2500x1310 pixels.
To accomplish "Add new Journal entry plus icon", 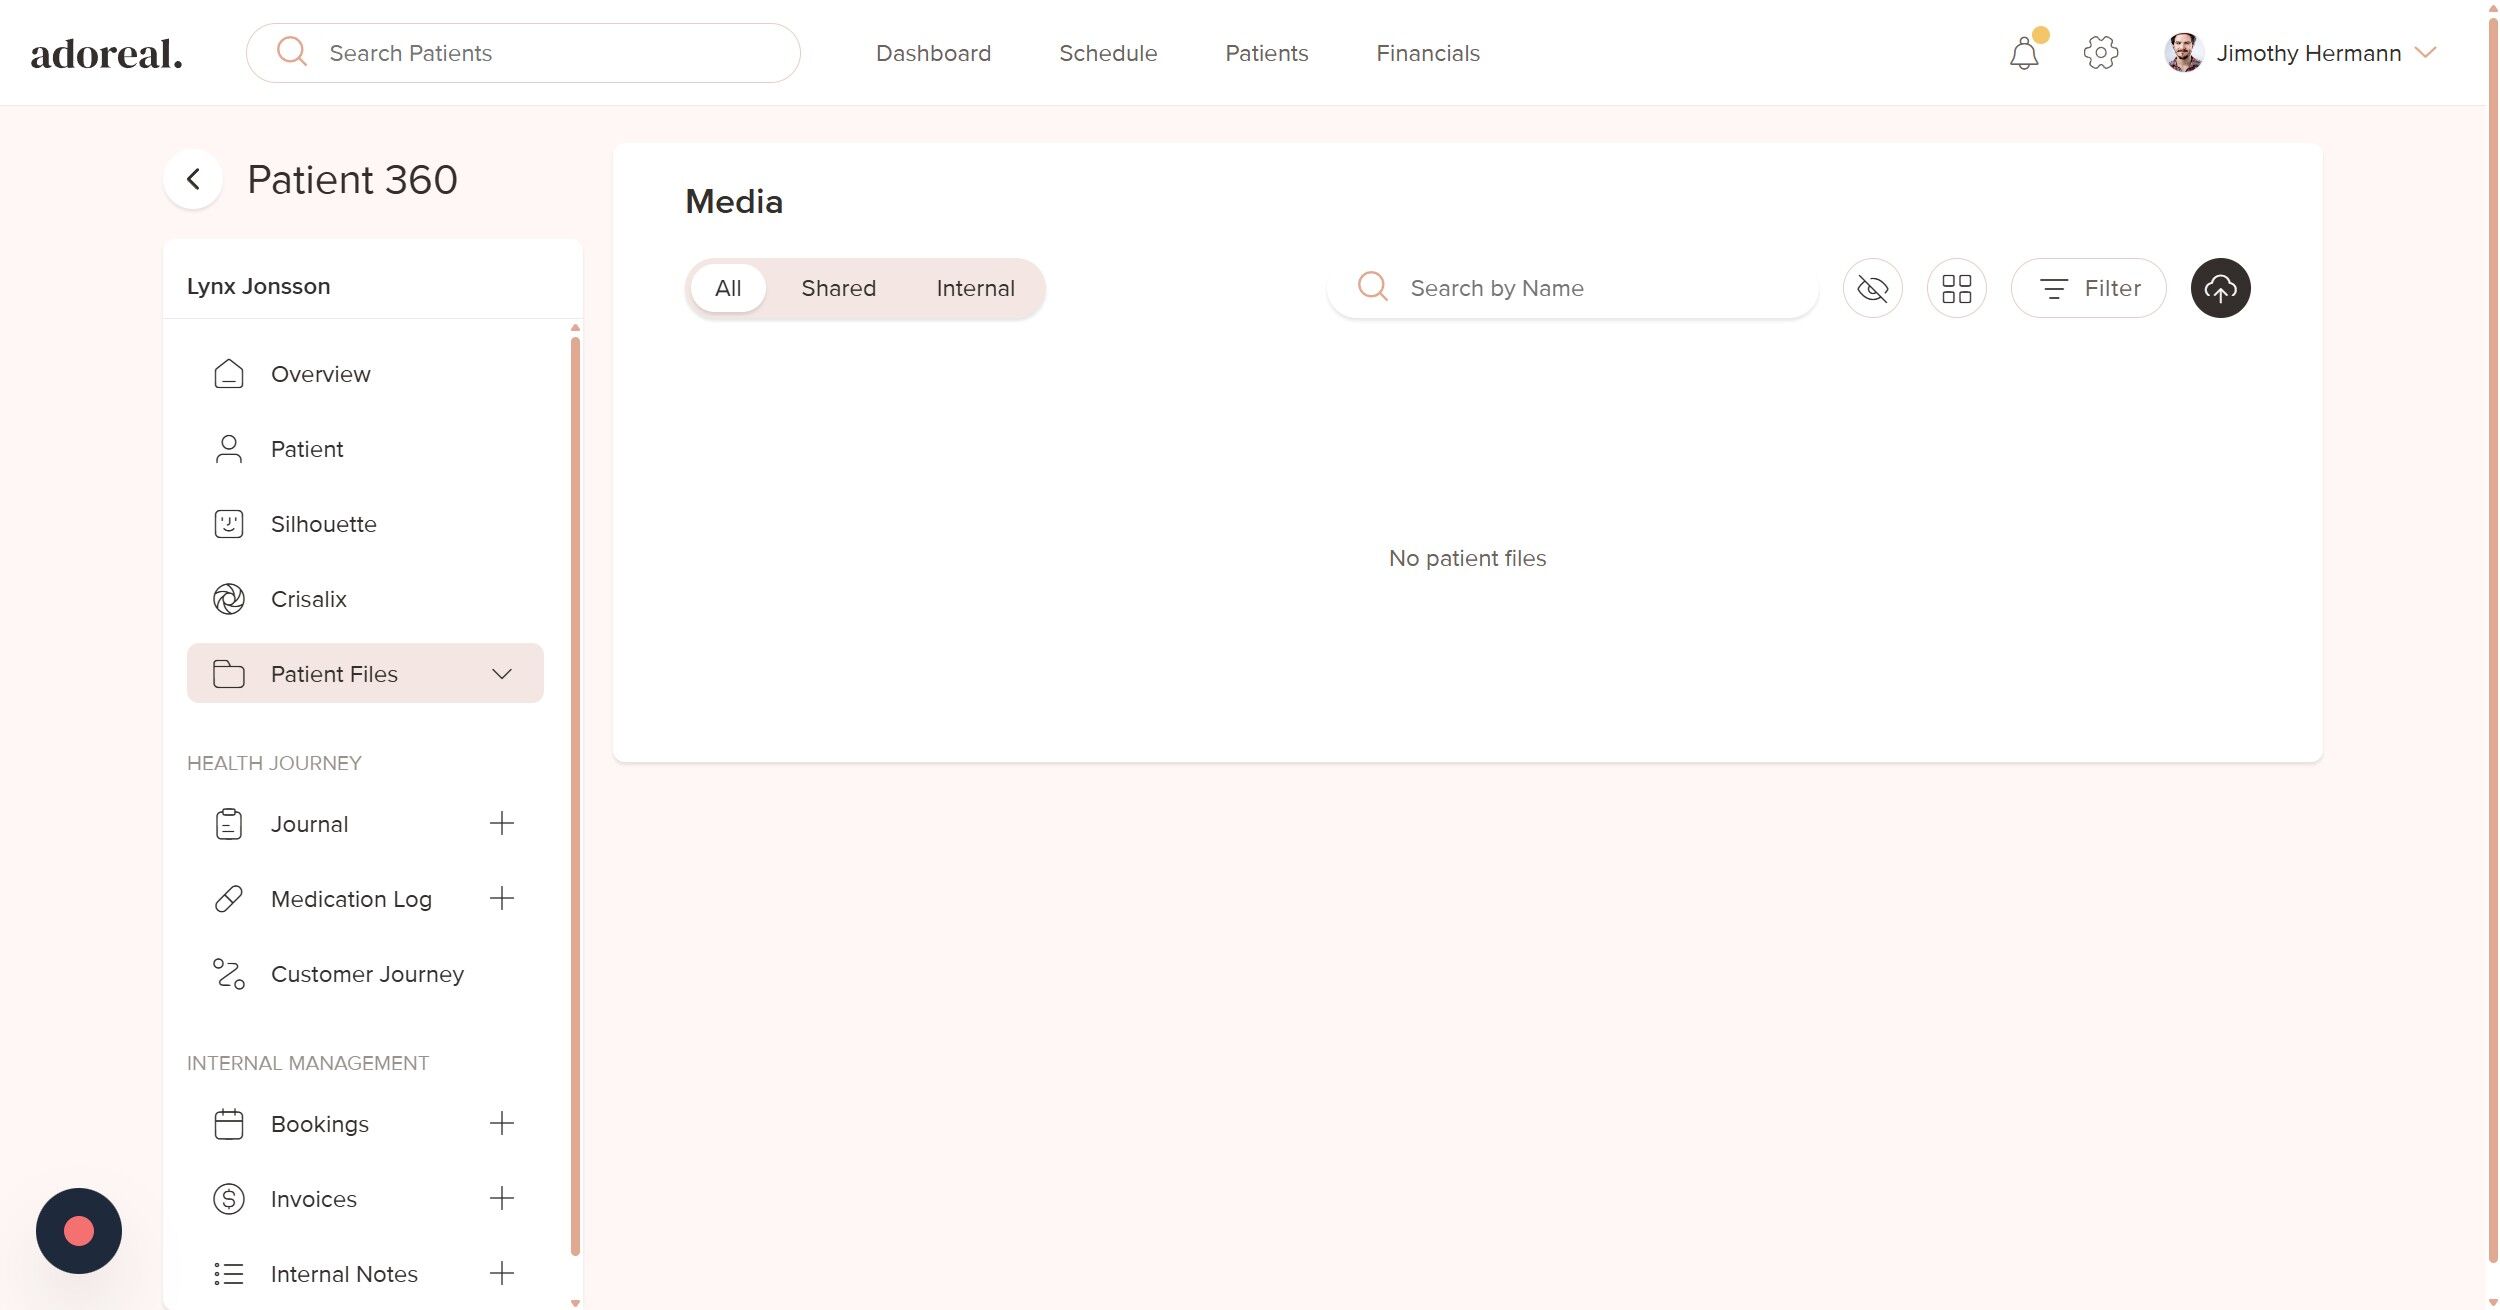I will click(x=501, y=823).
